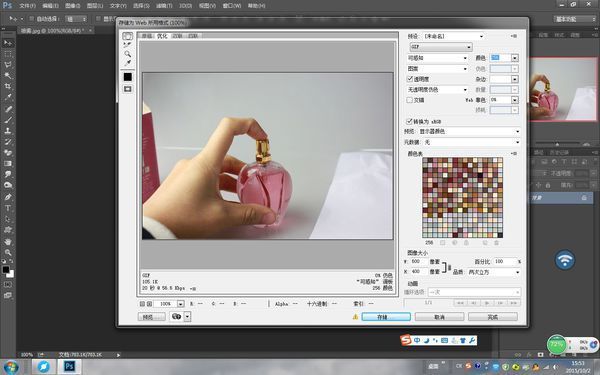Select the Rectangular Marquee tool
Image resolution: width=600 pixels, height=375 pixels.
click(x=8, y=54)
